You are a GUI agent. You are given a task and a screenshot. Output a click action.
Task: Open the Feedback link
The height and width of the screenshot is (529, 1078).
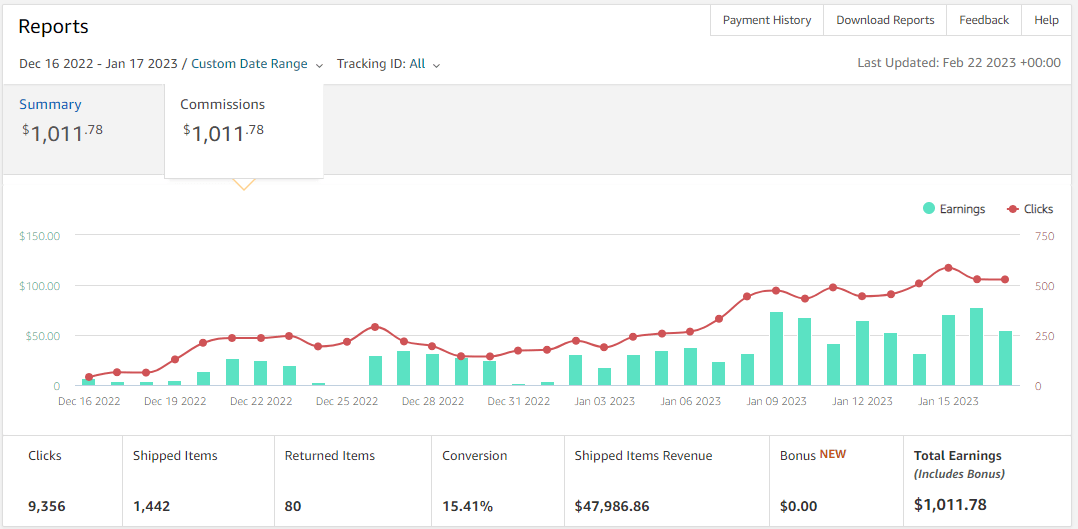coord(983,20)
